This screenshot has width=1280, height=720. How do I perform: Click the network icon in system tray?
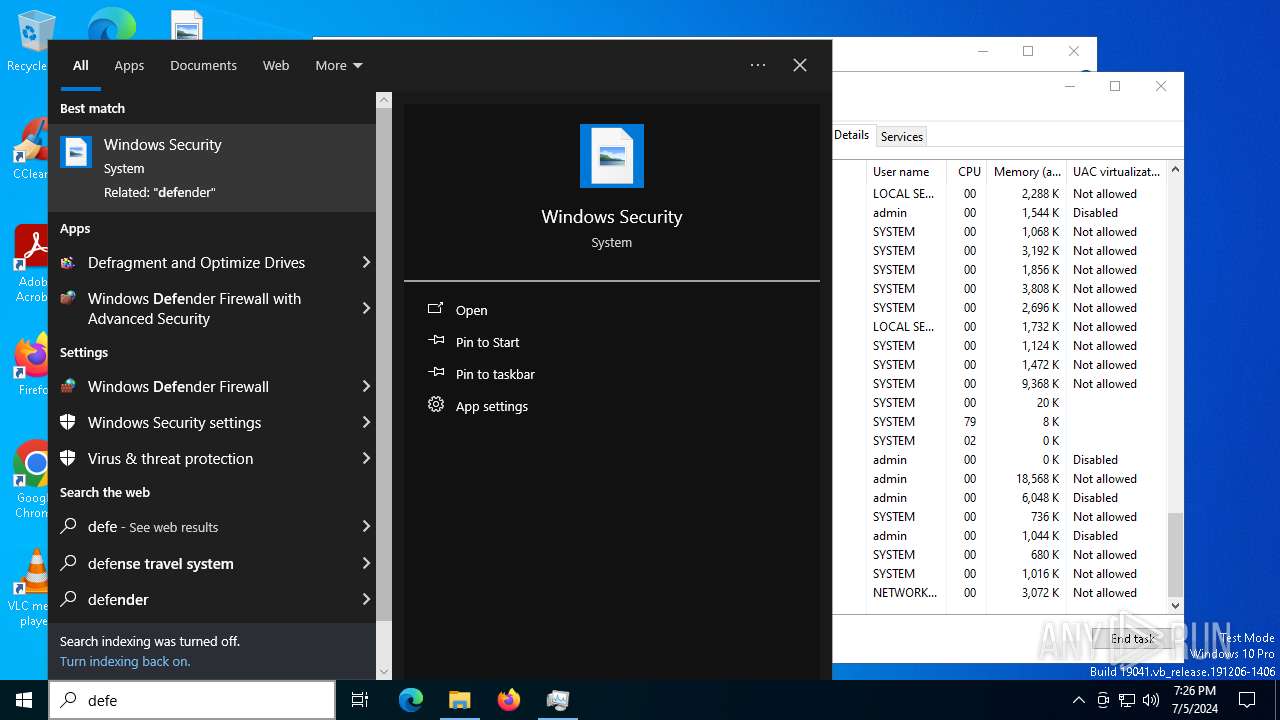1126,700
